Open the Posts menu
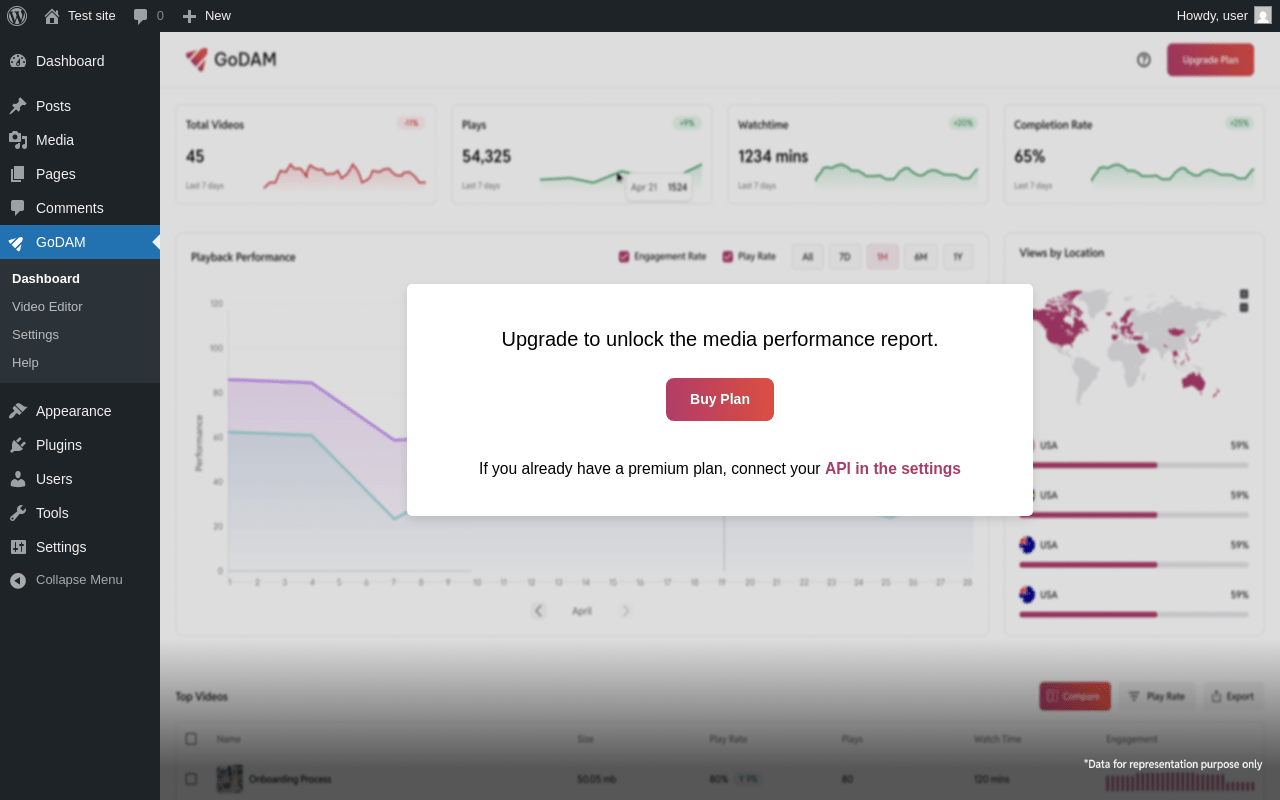 click(x=80, y=106)
